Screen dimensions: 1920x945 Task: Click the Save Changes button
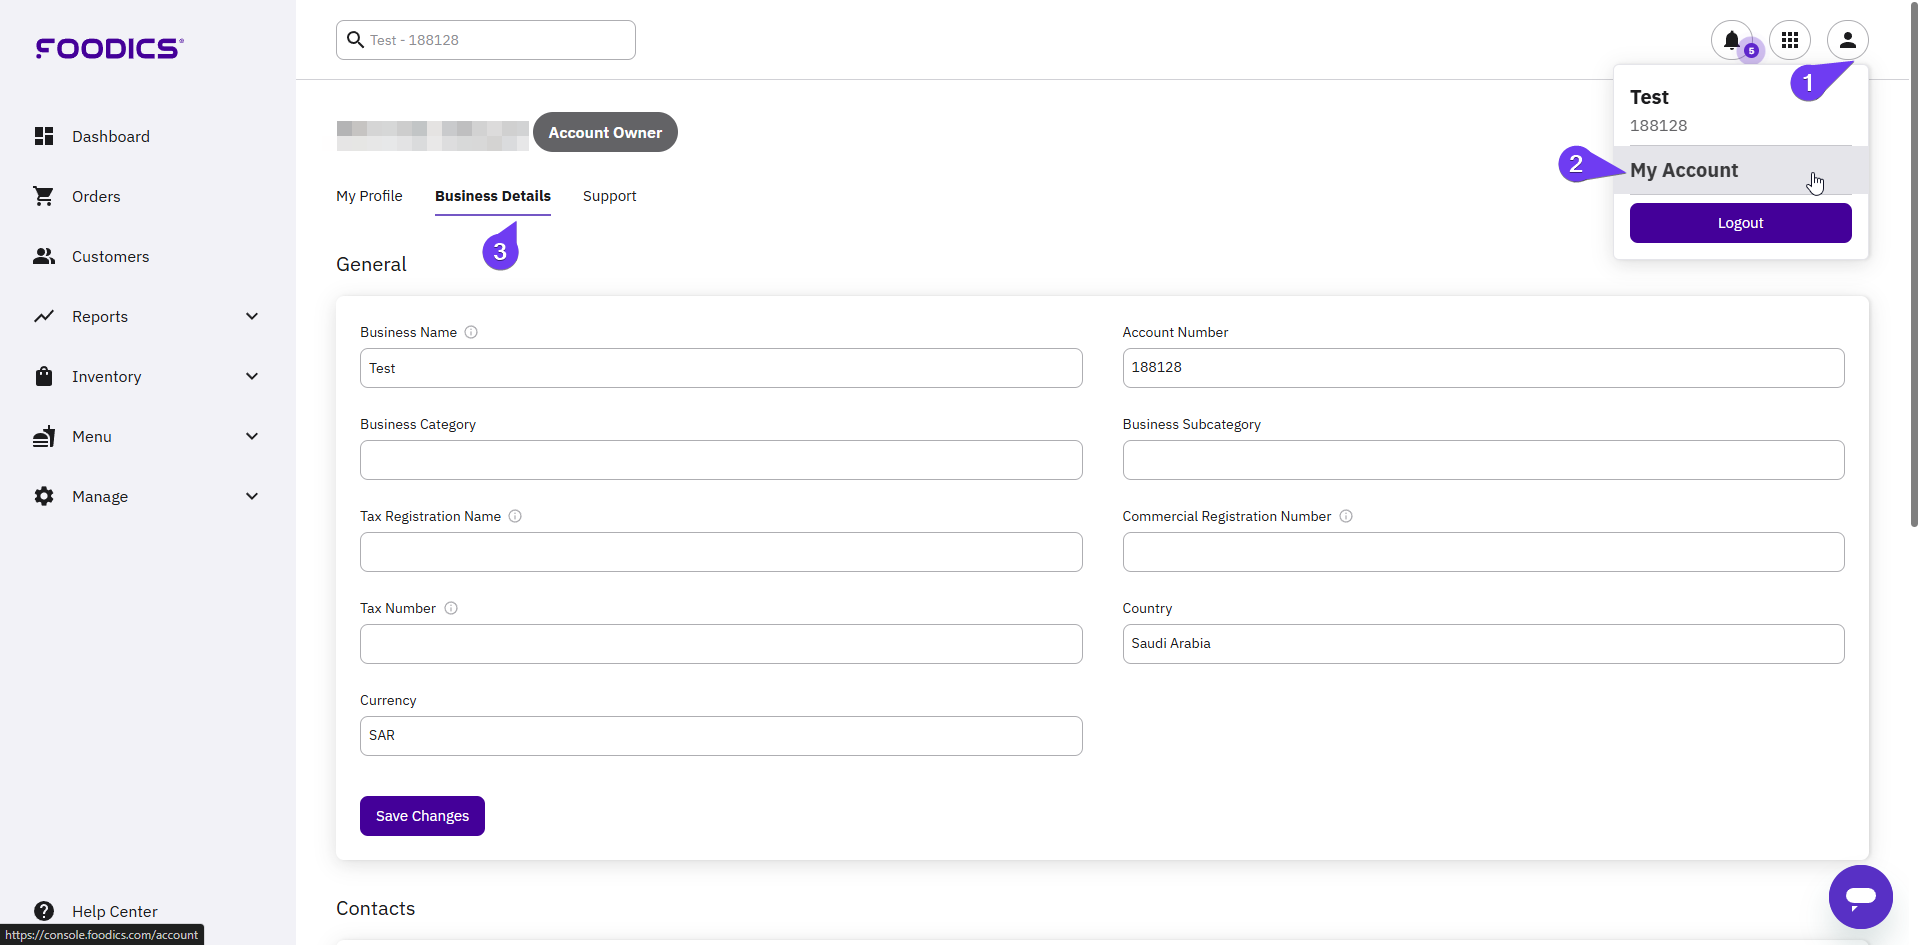[422, 815]
